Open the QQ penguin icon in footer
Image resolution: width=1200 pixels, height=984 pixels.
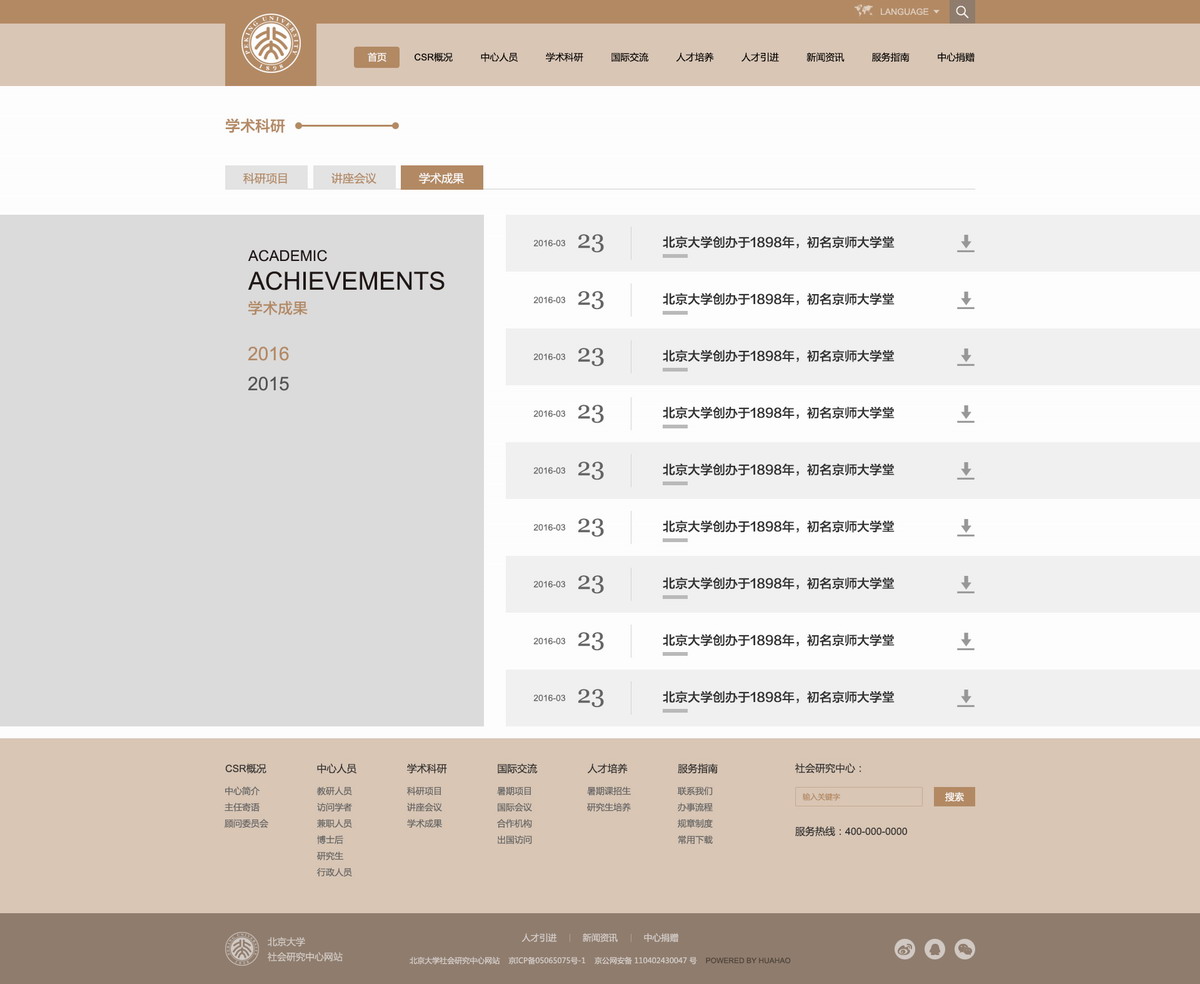[935, 949]
